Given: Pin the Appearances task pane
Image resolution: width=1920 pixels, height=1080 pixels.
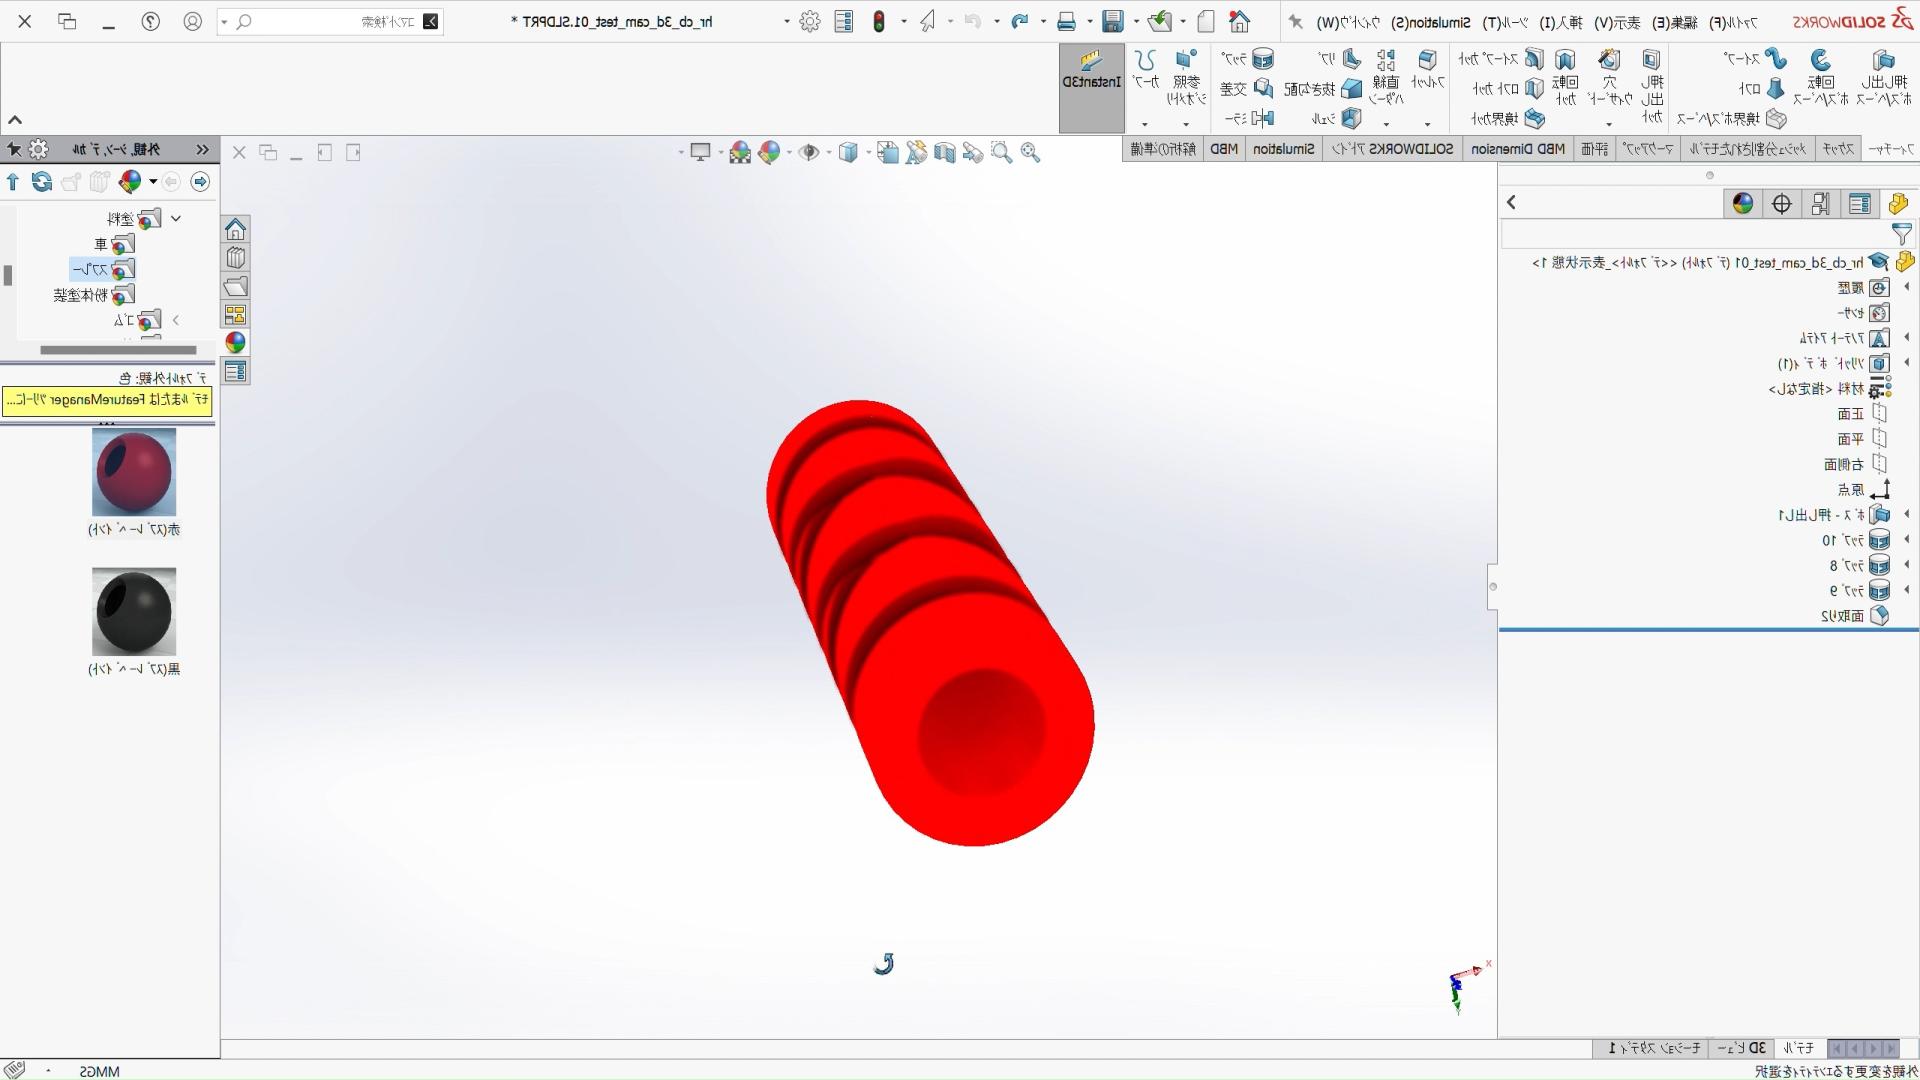Looking at the screenshot, I should point(14,150).
